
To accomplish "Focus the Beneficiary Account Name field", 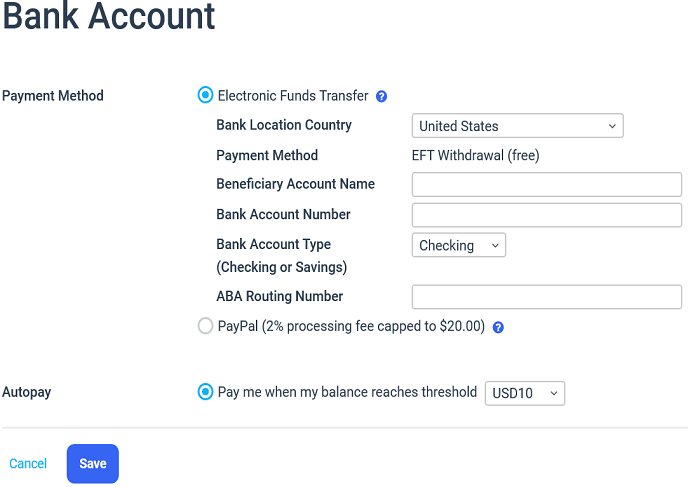I will [x=546, y=184].
